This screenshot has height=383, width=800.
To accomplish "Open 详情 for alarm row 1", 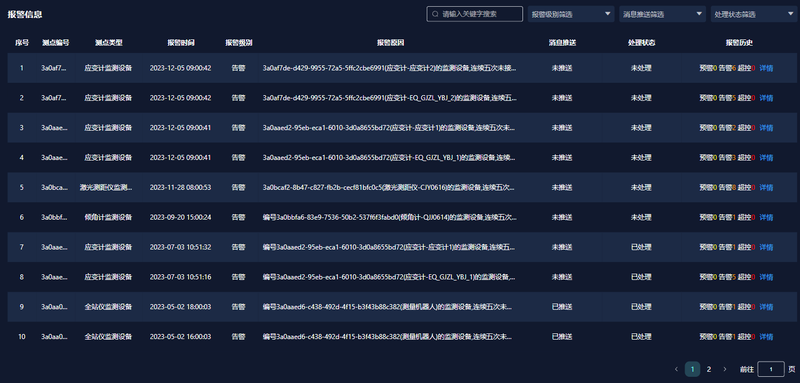I will click(766, 68).
